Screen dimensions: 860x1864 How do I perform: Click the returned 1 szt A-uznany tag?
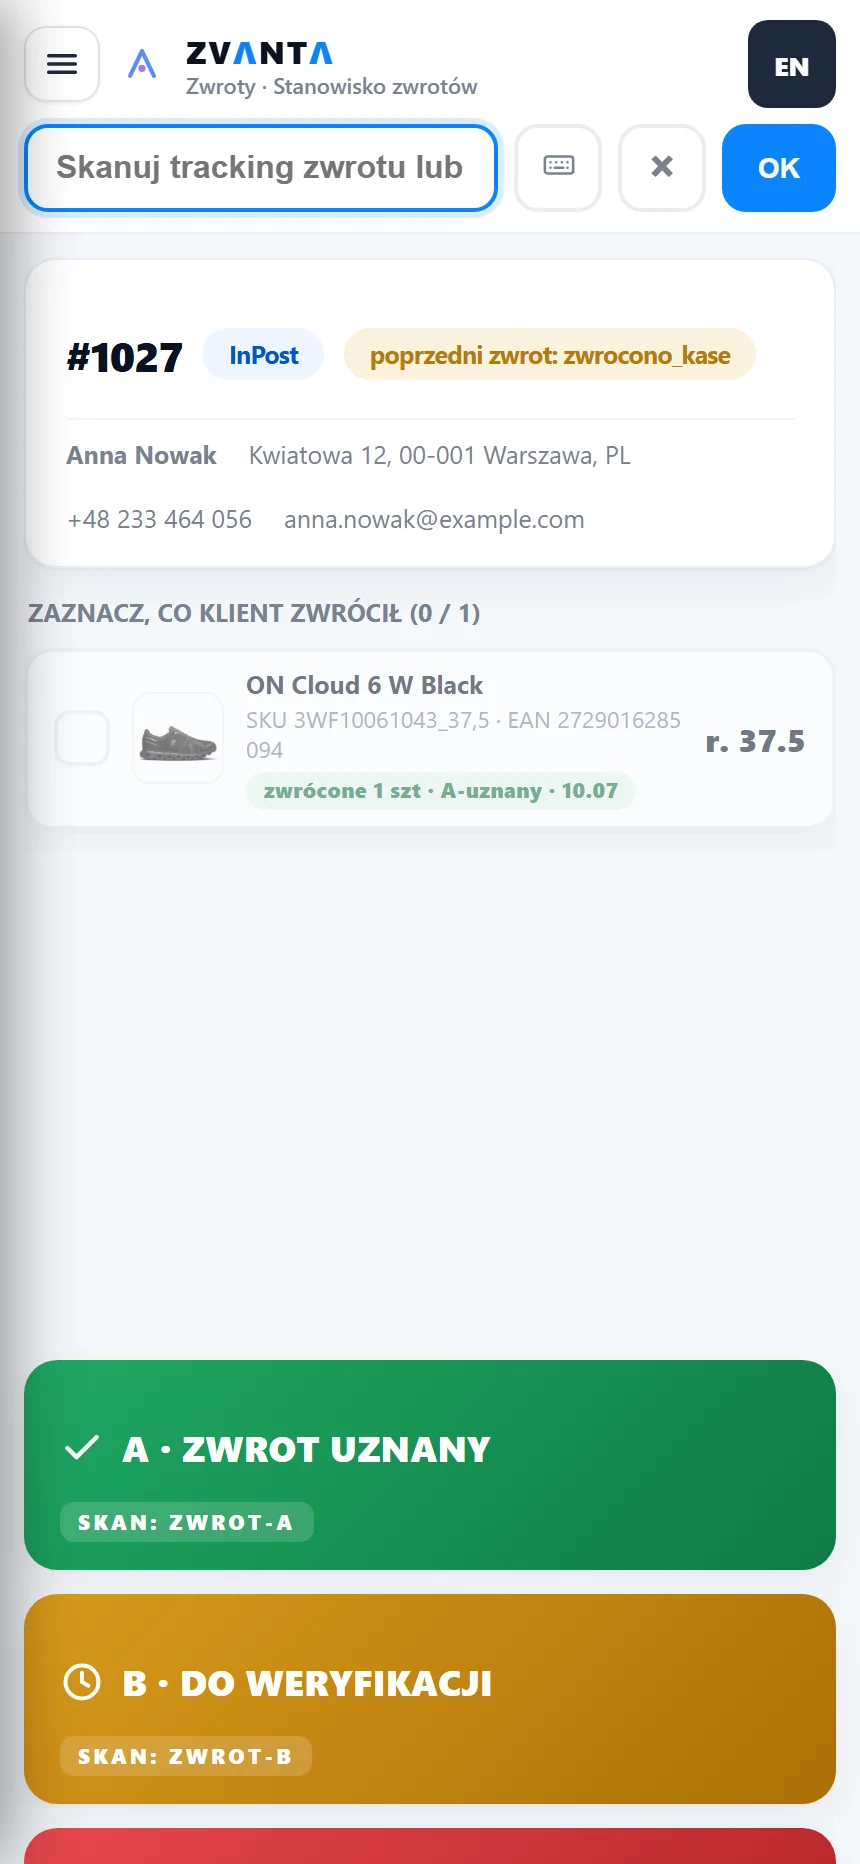coord(441,791)
